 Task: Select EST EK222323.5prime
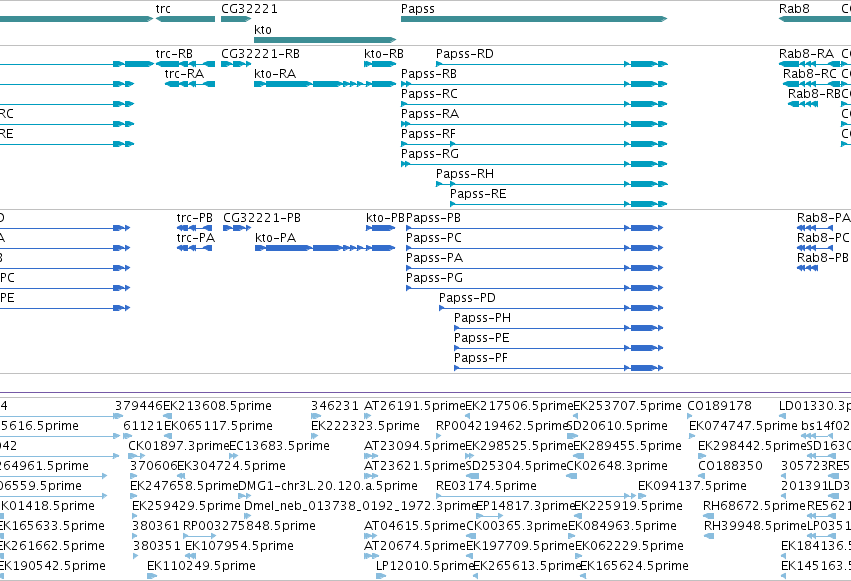pyautogui.click(x=316, y=436)
